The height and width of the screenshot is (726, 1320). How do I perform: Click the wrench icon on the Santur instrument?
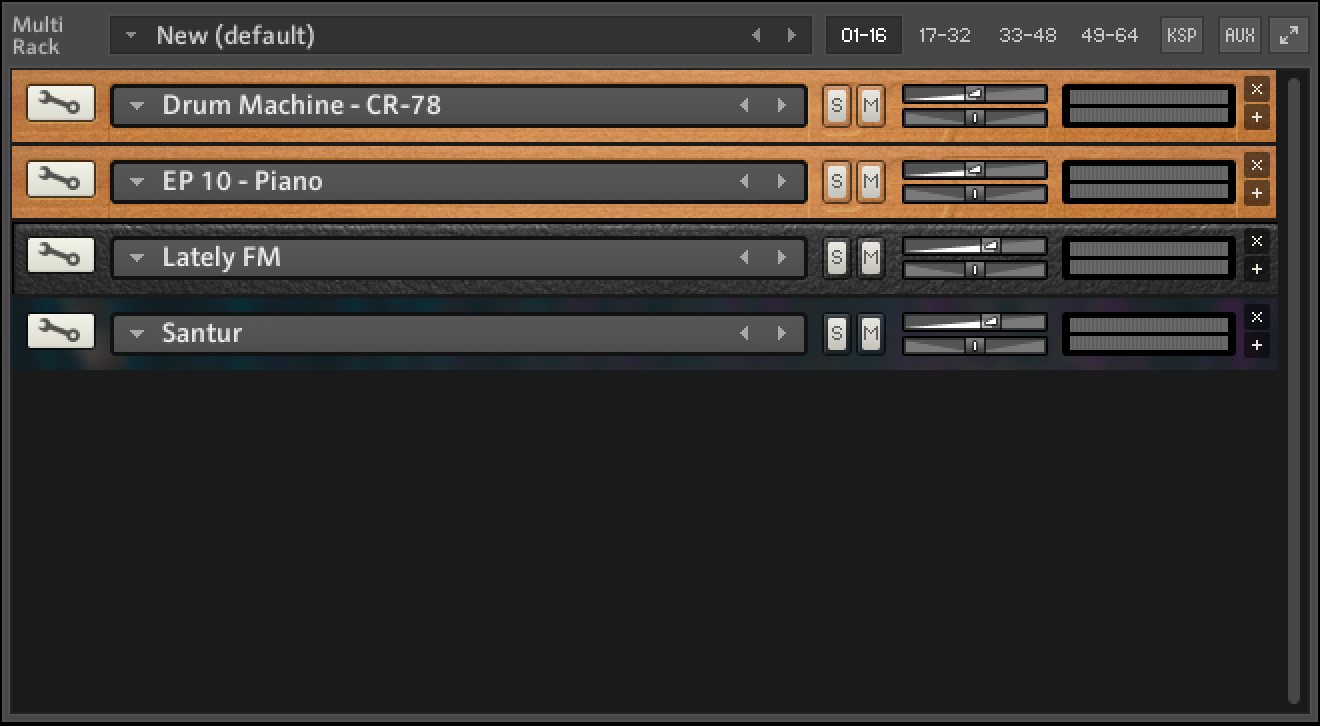60,331
